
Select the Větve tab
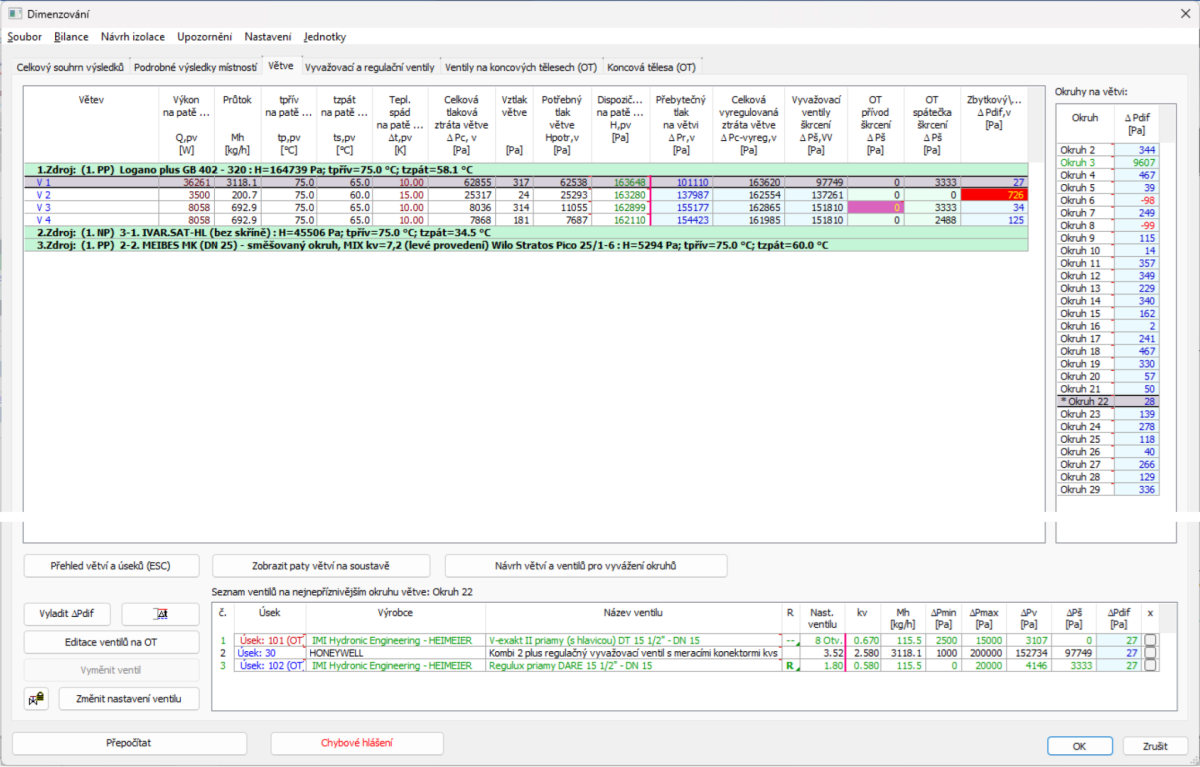[x=281, y=65]
